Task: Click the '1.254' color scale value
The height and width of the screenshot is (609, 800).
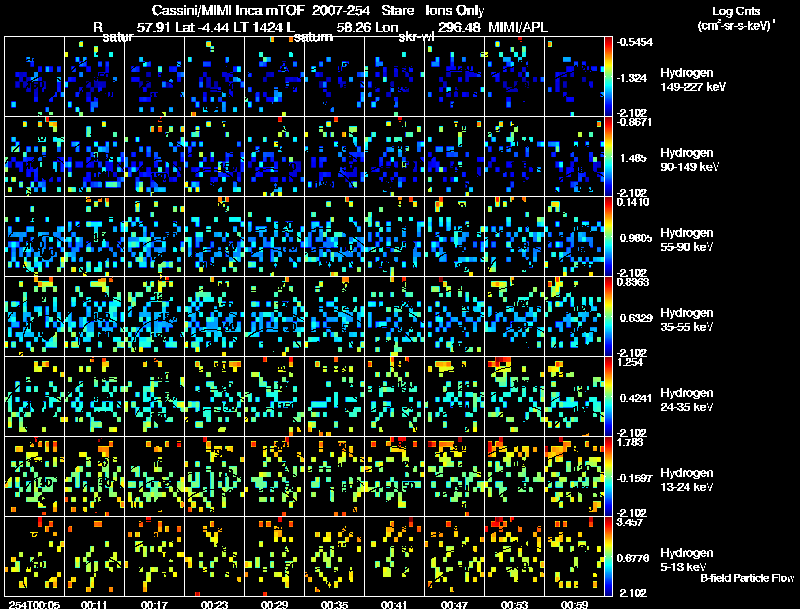Action: tap(630, 362)
